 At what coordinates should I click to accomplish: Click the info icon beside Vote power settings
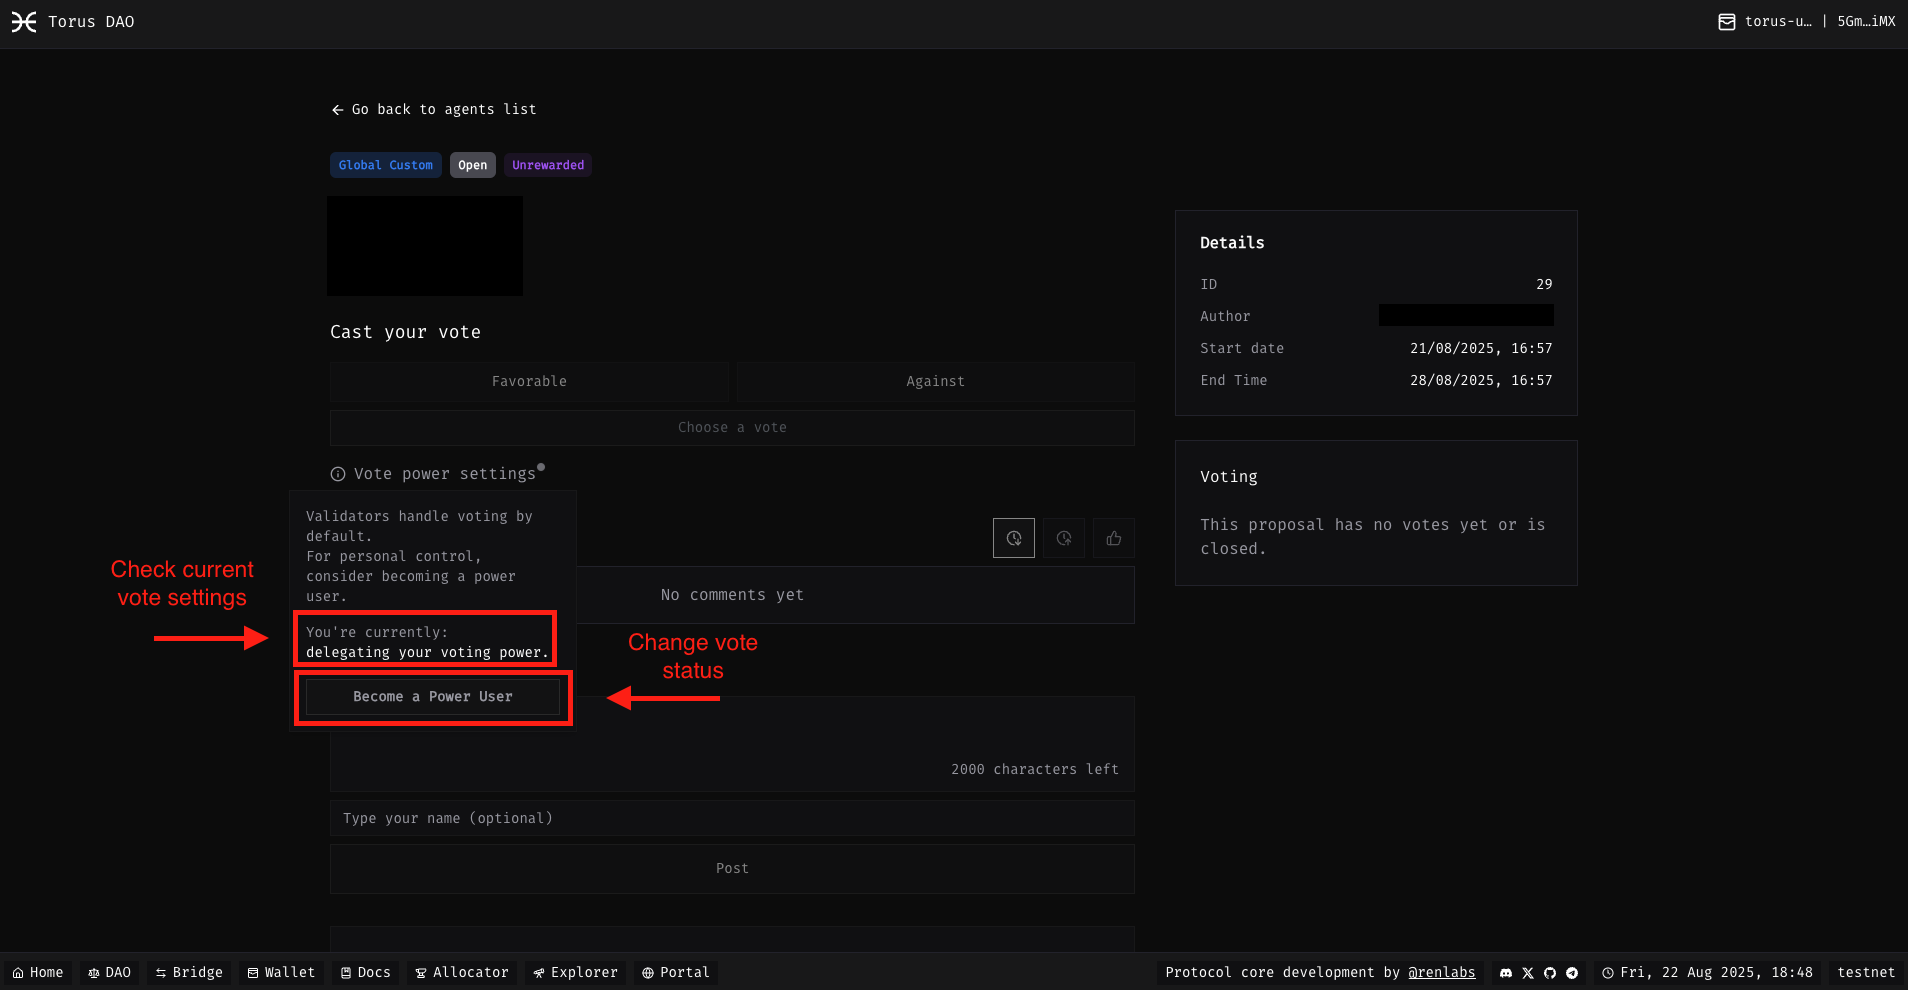pos(338,473)
